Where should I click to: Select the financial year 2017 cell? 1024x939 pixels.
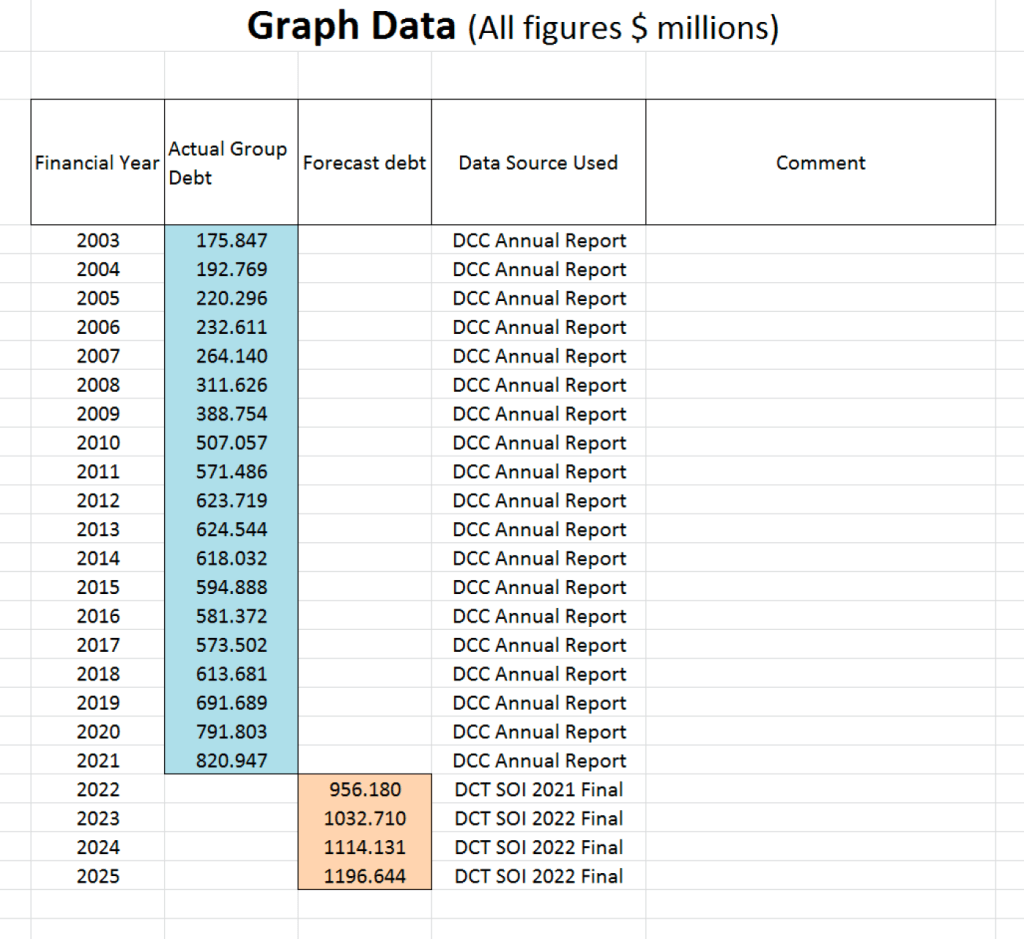click(97, 645)
